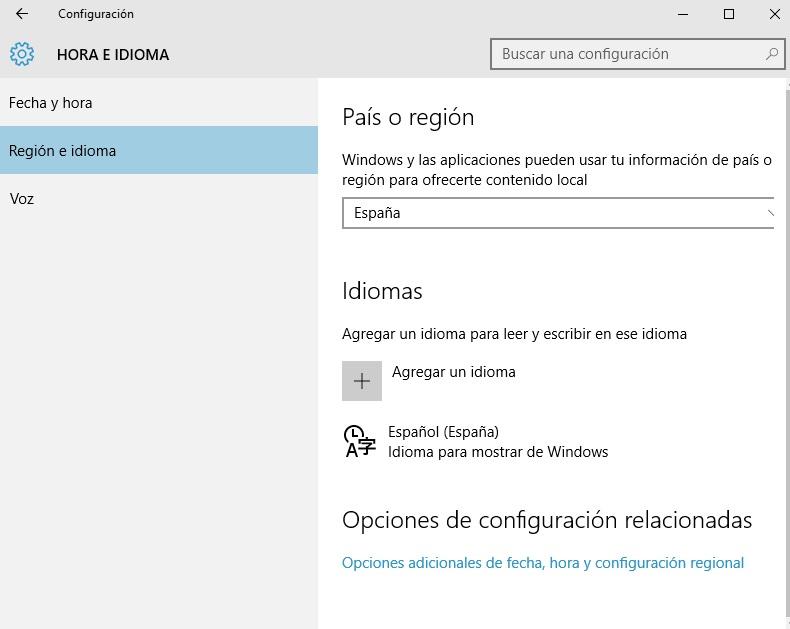Expand the region list with chevron arrow

[769, 213]
